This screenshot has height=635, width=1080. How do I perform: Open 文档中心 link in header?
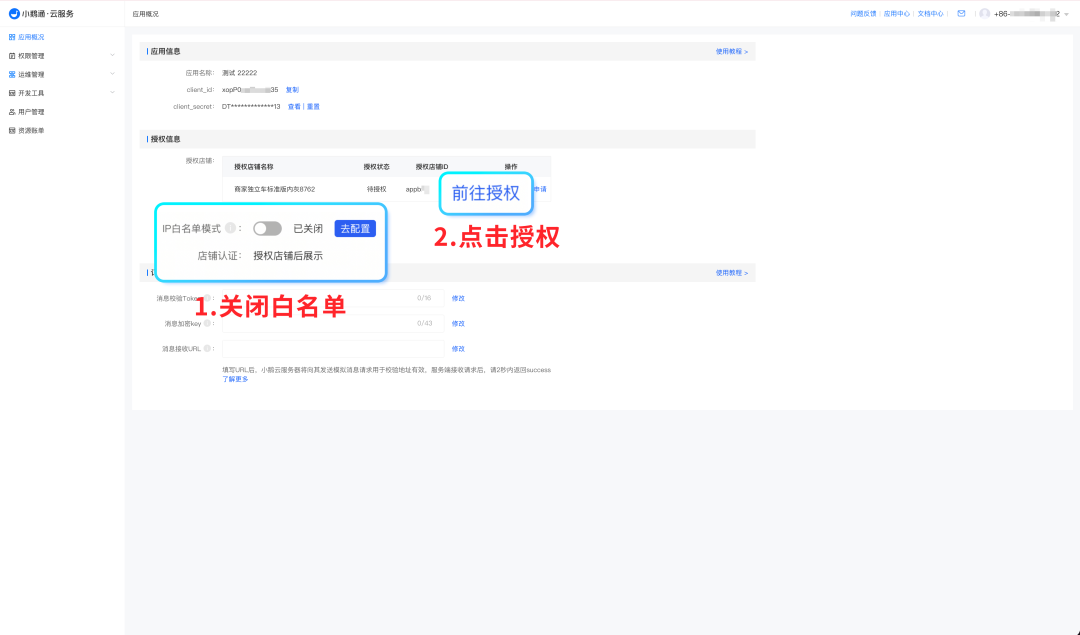click(931, 14)
